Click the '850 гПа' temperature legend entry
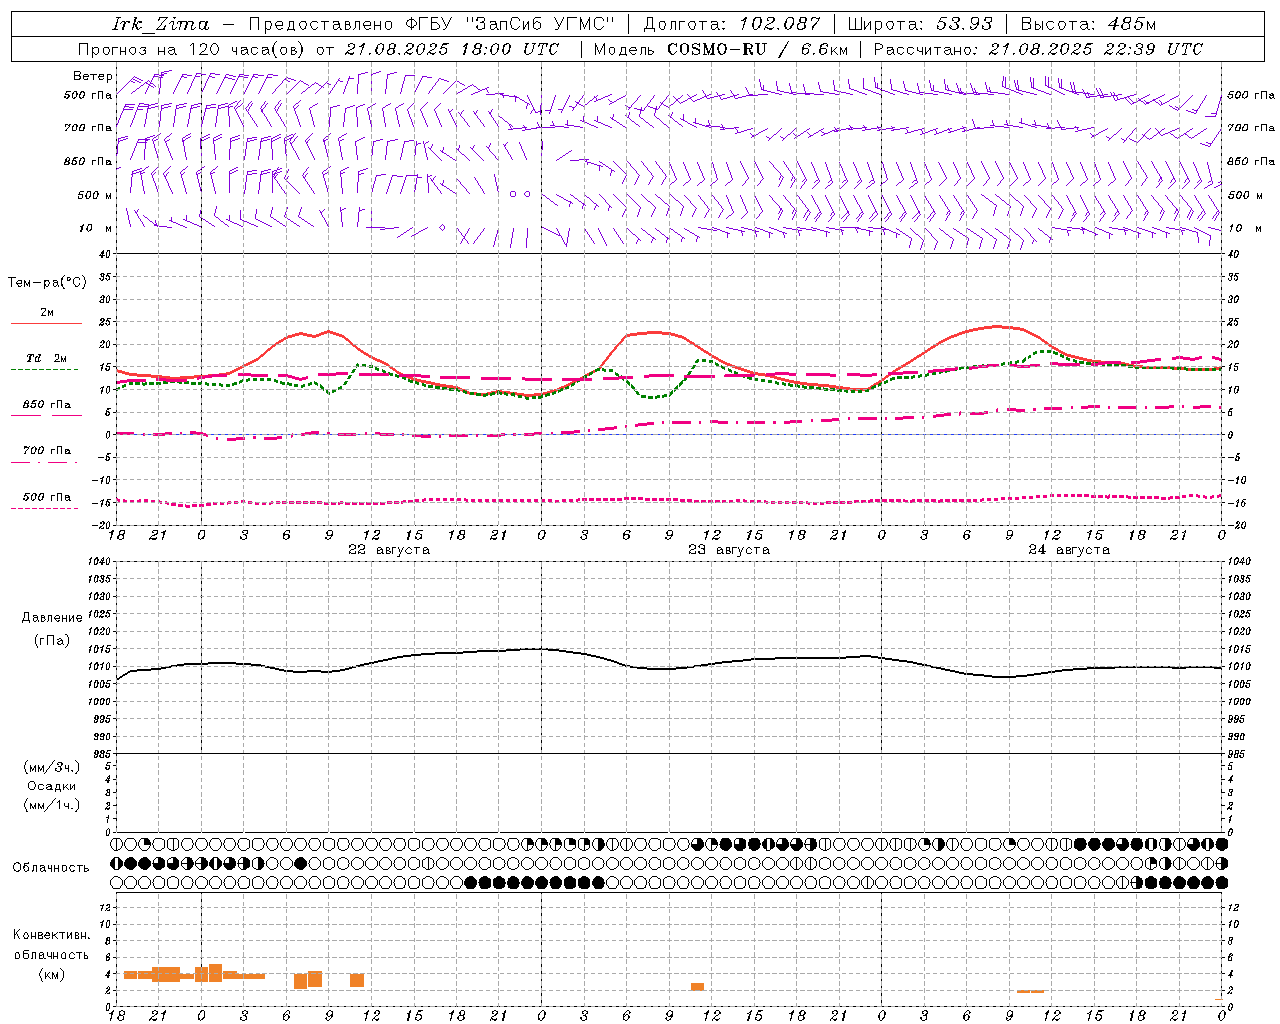 pos(47,405)
